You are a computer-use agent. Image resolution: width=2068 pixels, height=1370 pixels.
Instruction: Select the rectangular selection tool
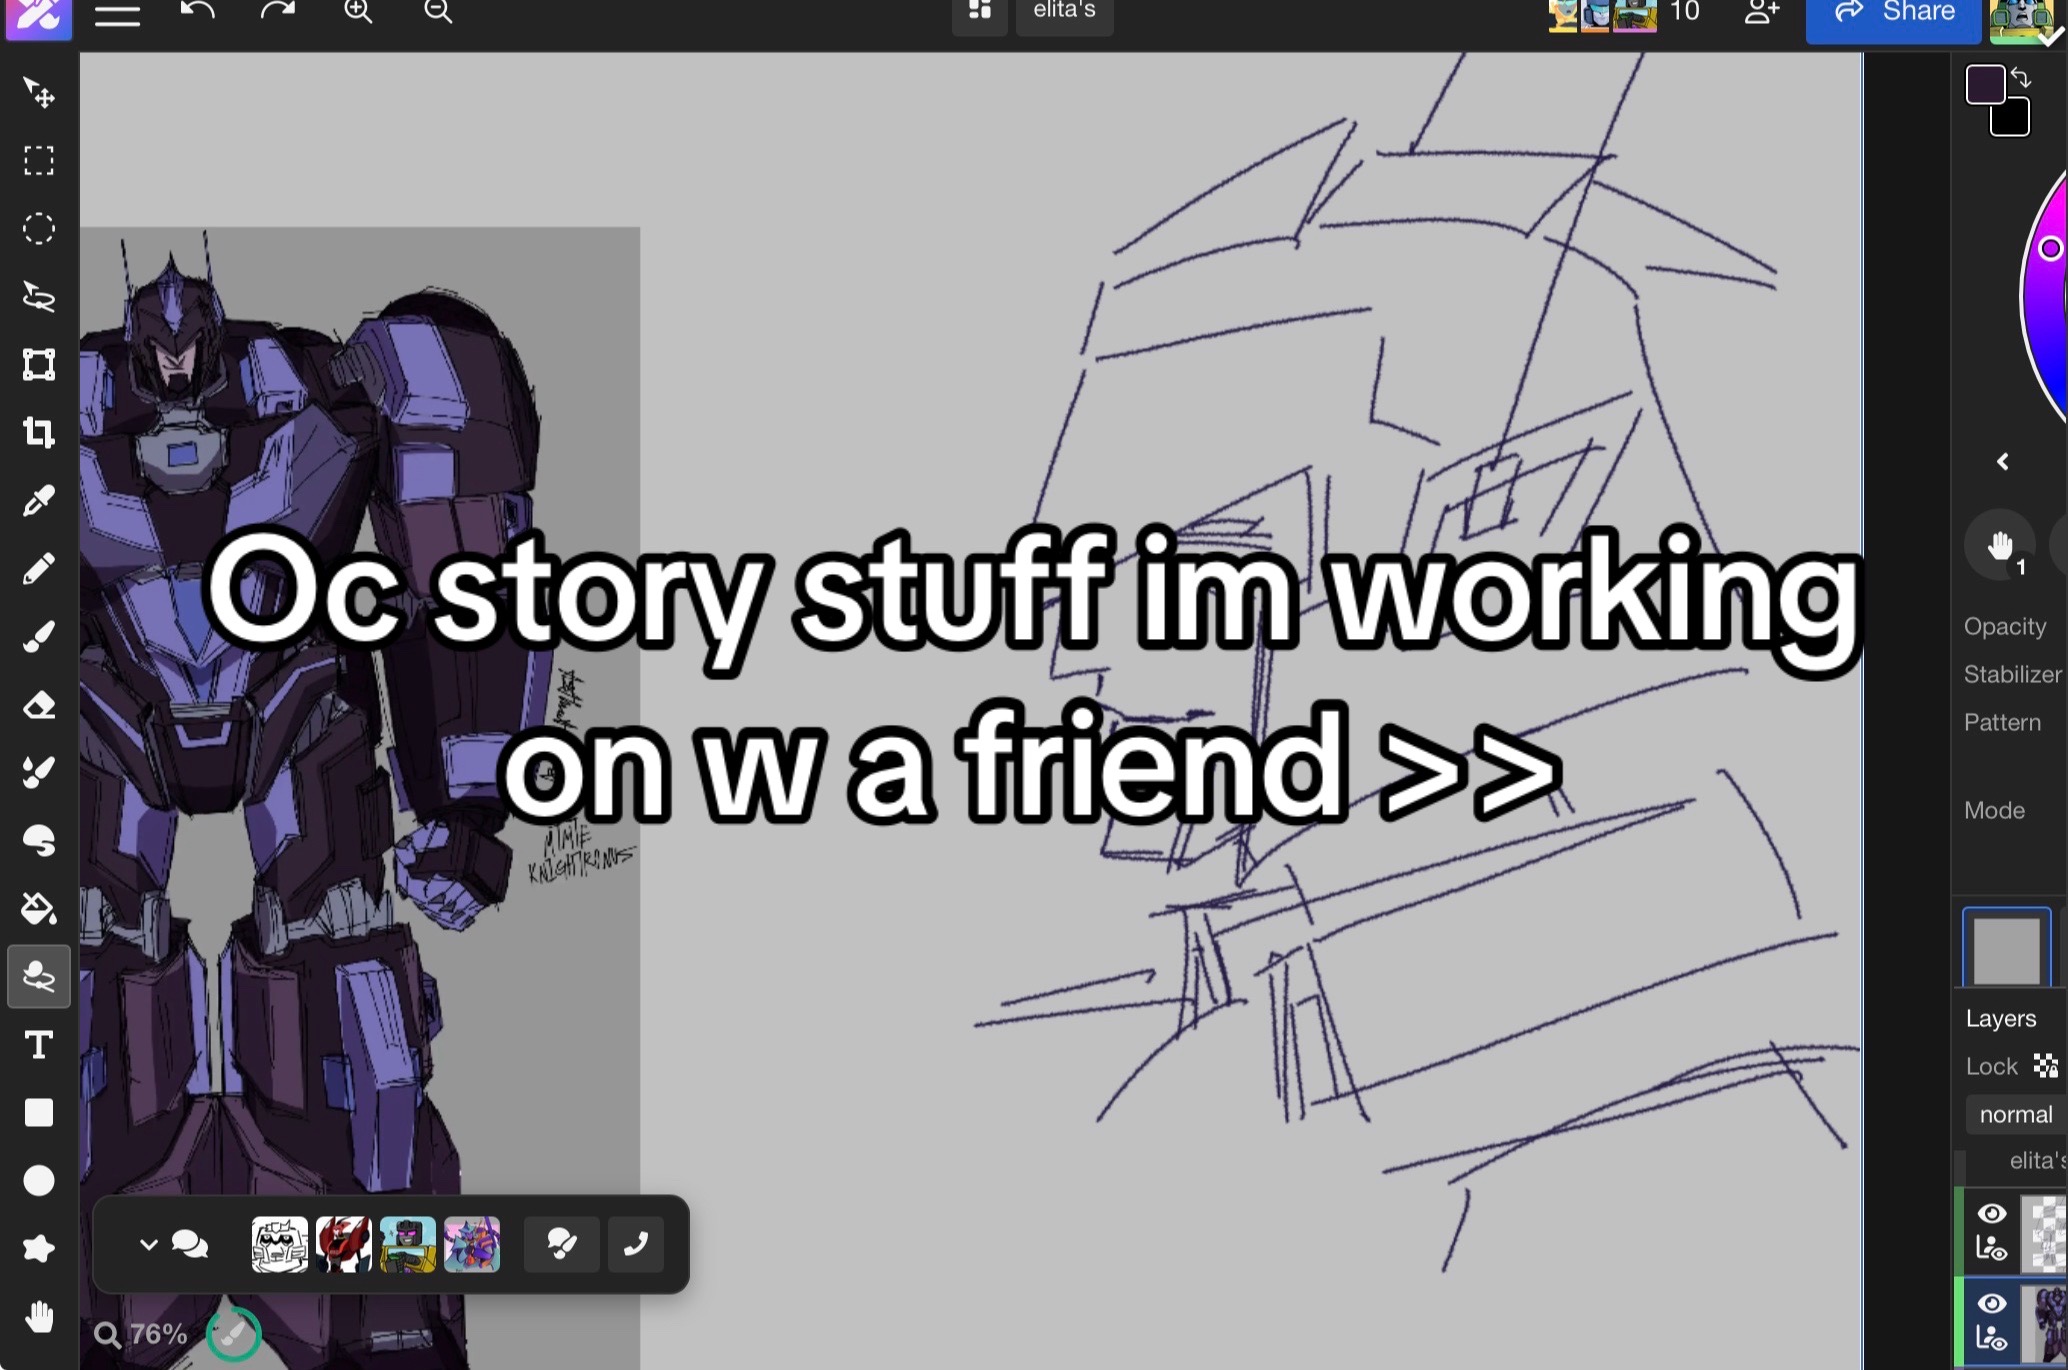[x=39, y=161]
